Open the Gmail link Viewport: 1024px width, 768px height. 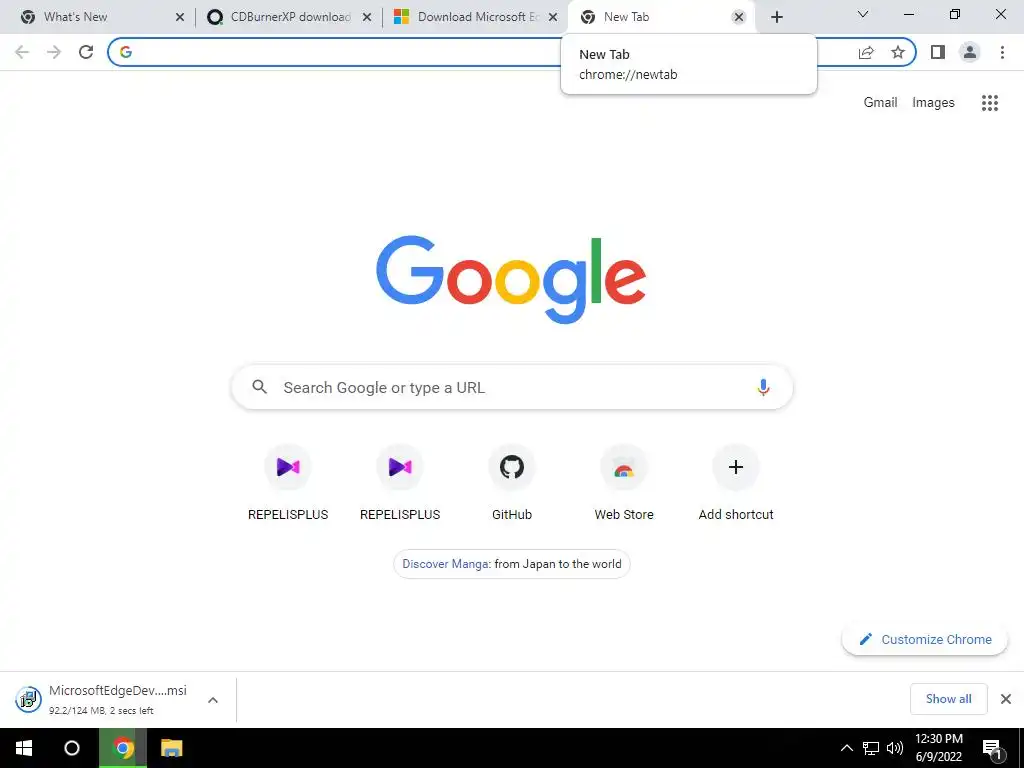click(880, 103)
